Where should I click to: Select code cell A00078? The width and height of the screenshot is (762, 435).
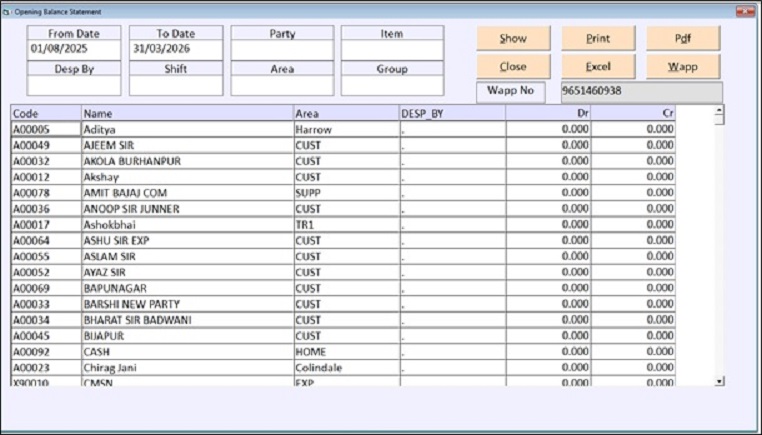pos(46,193)
